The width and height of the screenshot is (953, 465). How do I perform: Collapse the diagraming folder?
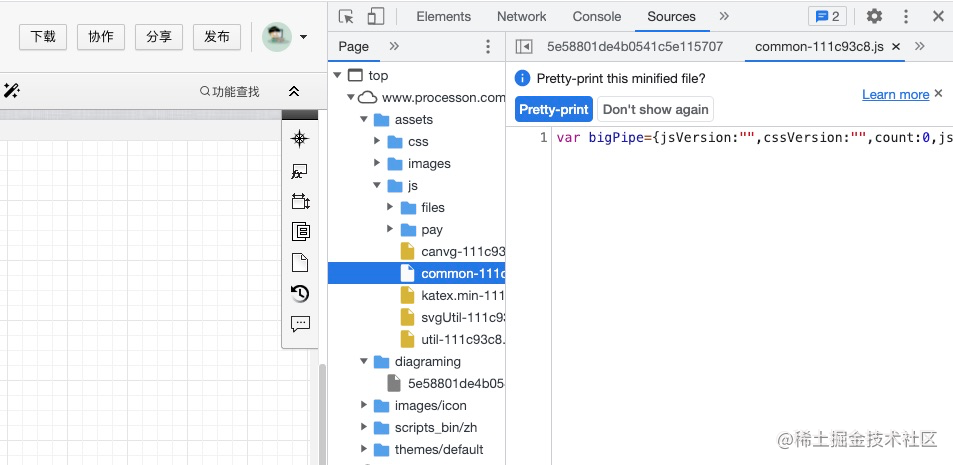363,362
